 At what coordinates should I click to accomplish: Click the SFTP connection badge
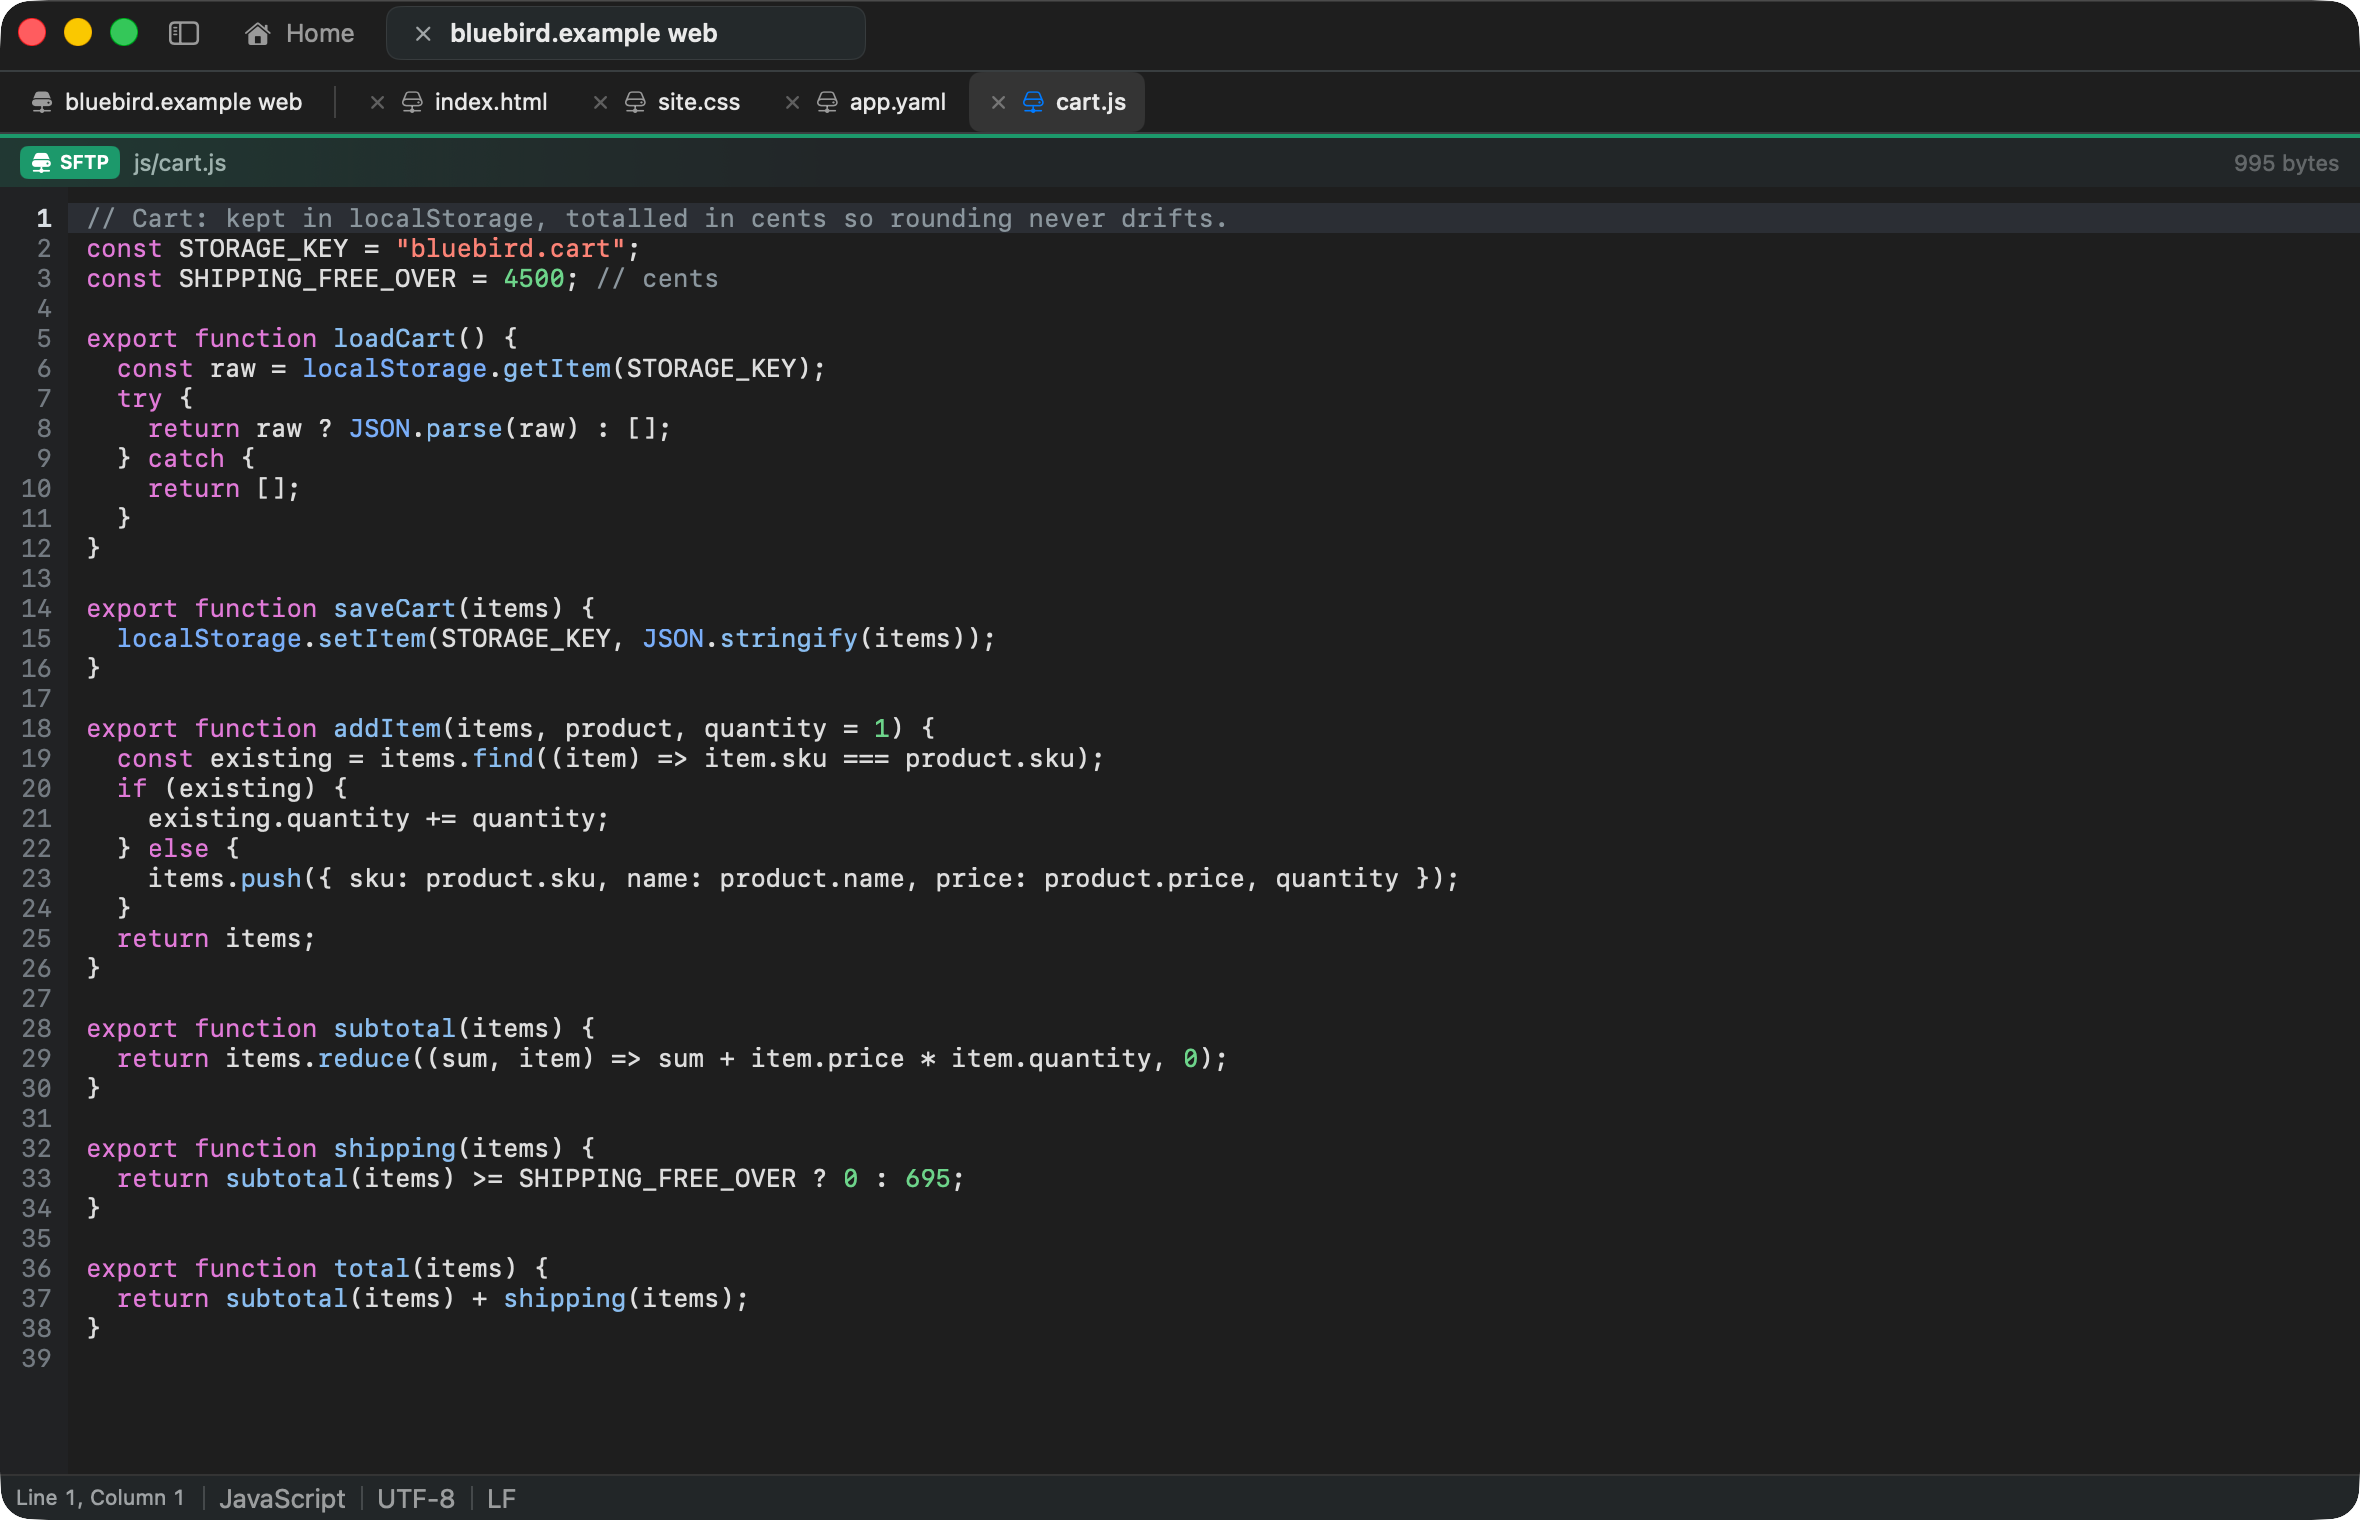pos(70,162)
